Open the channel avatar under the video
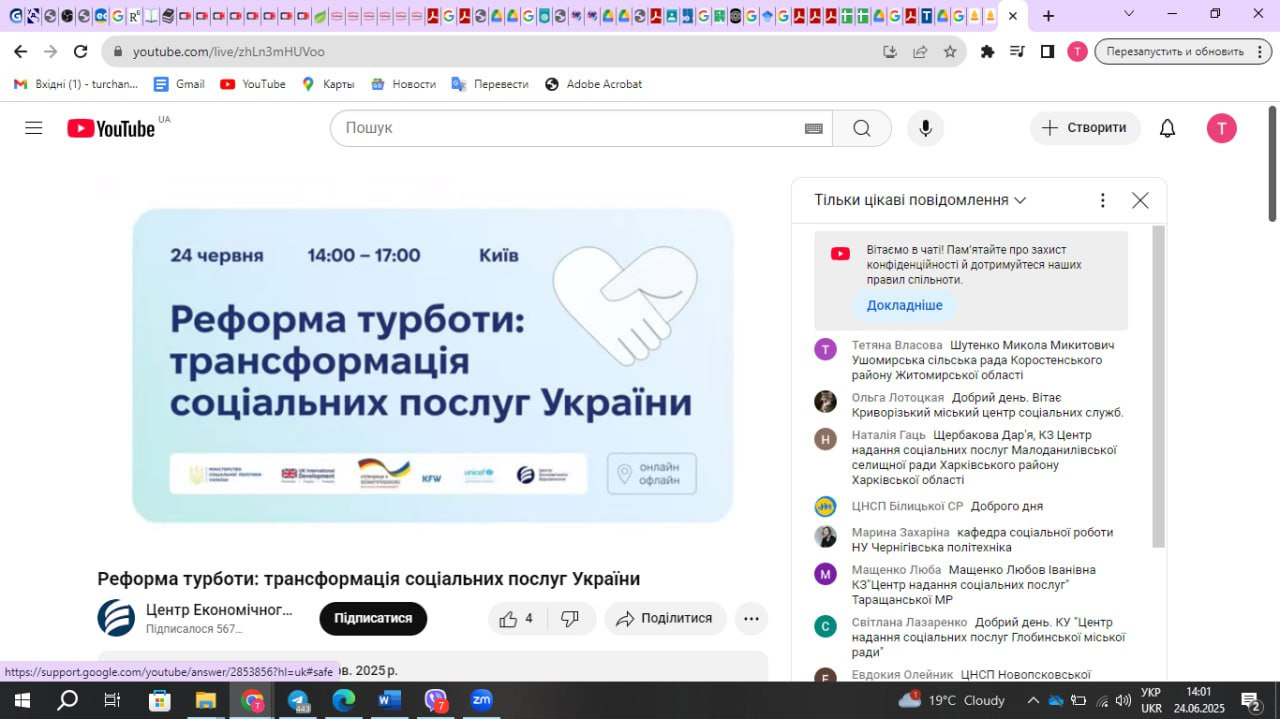 (116, 618)
